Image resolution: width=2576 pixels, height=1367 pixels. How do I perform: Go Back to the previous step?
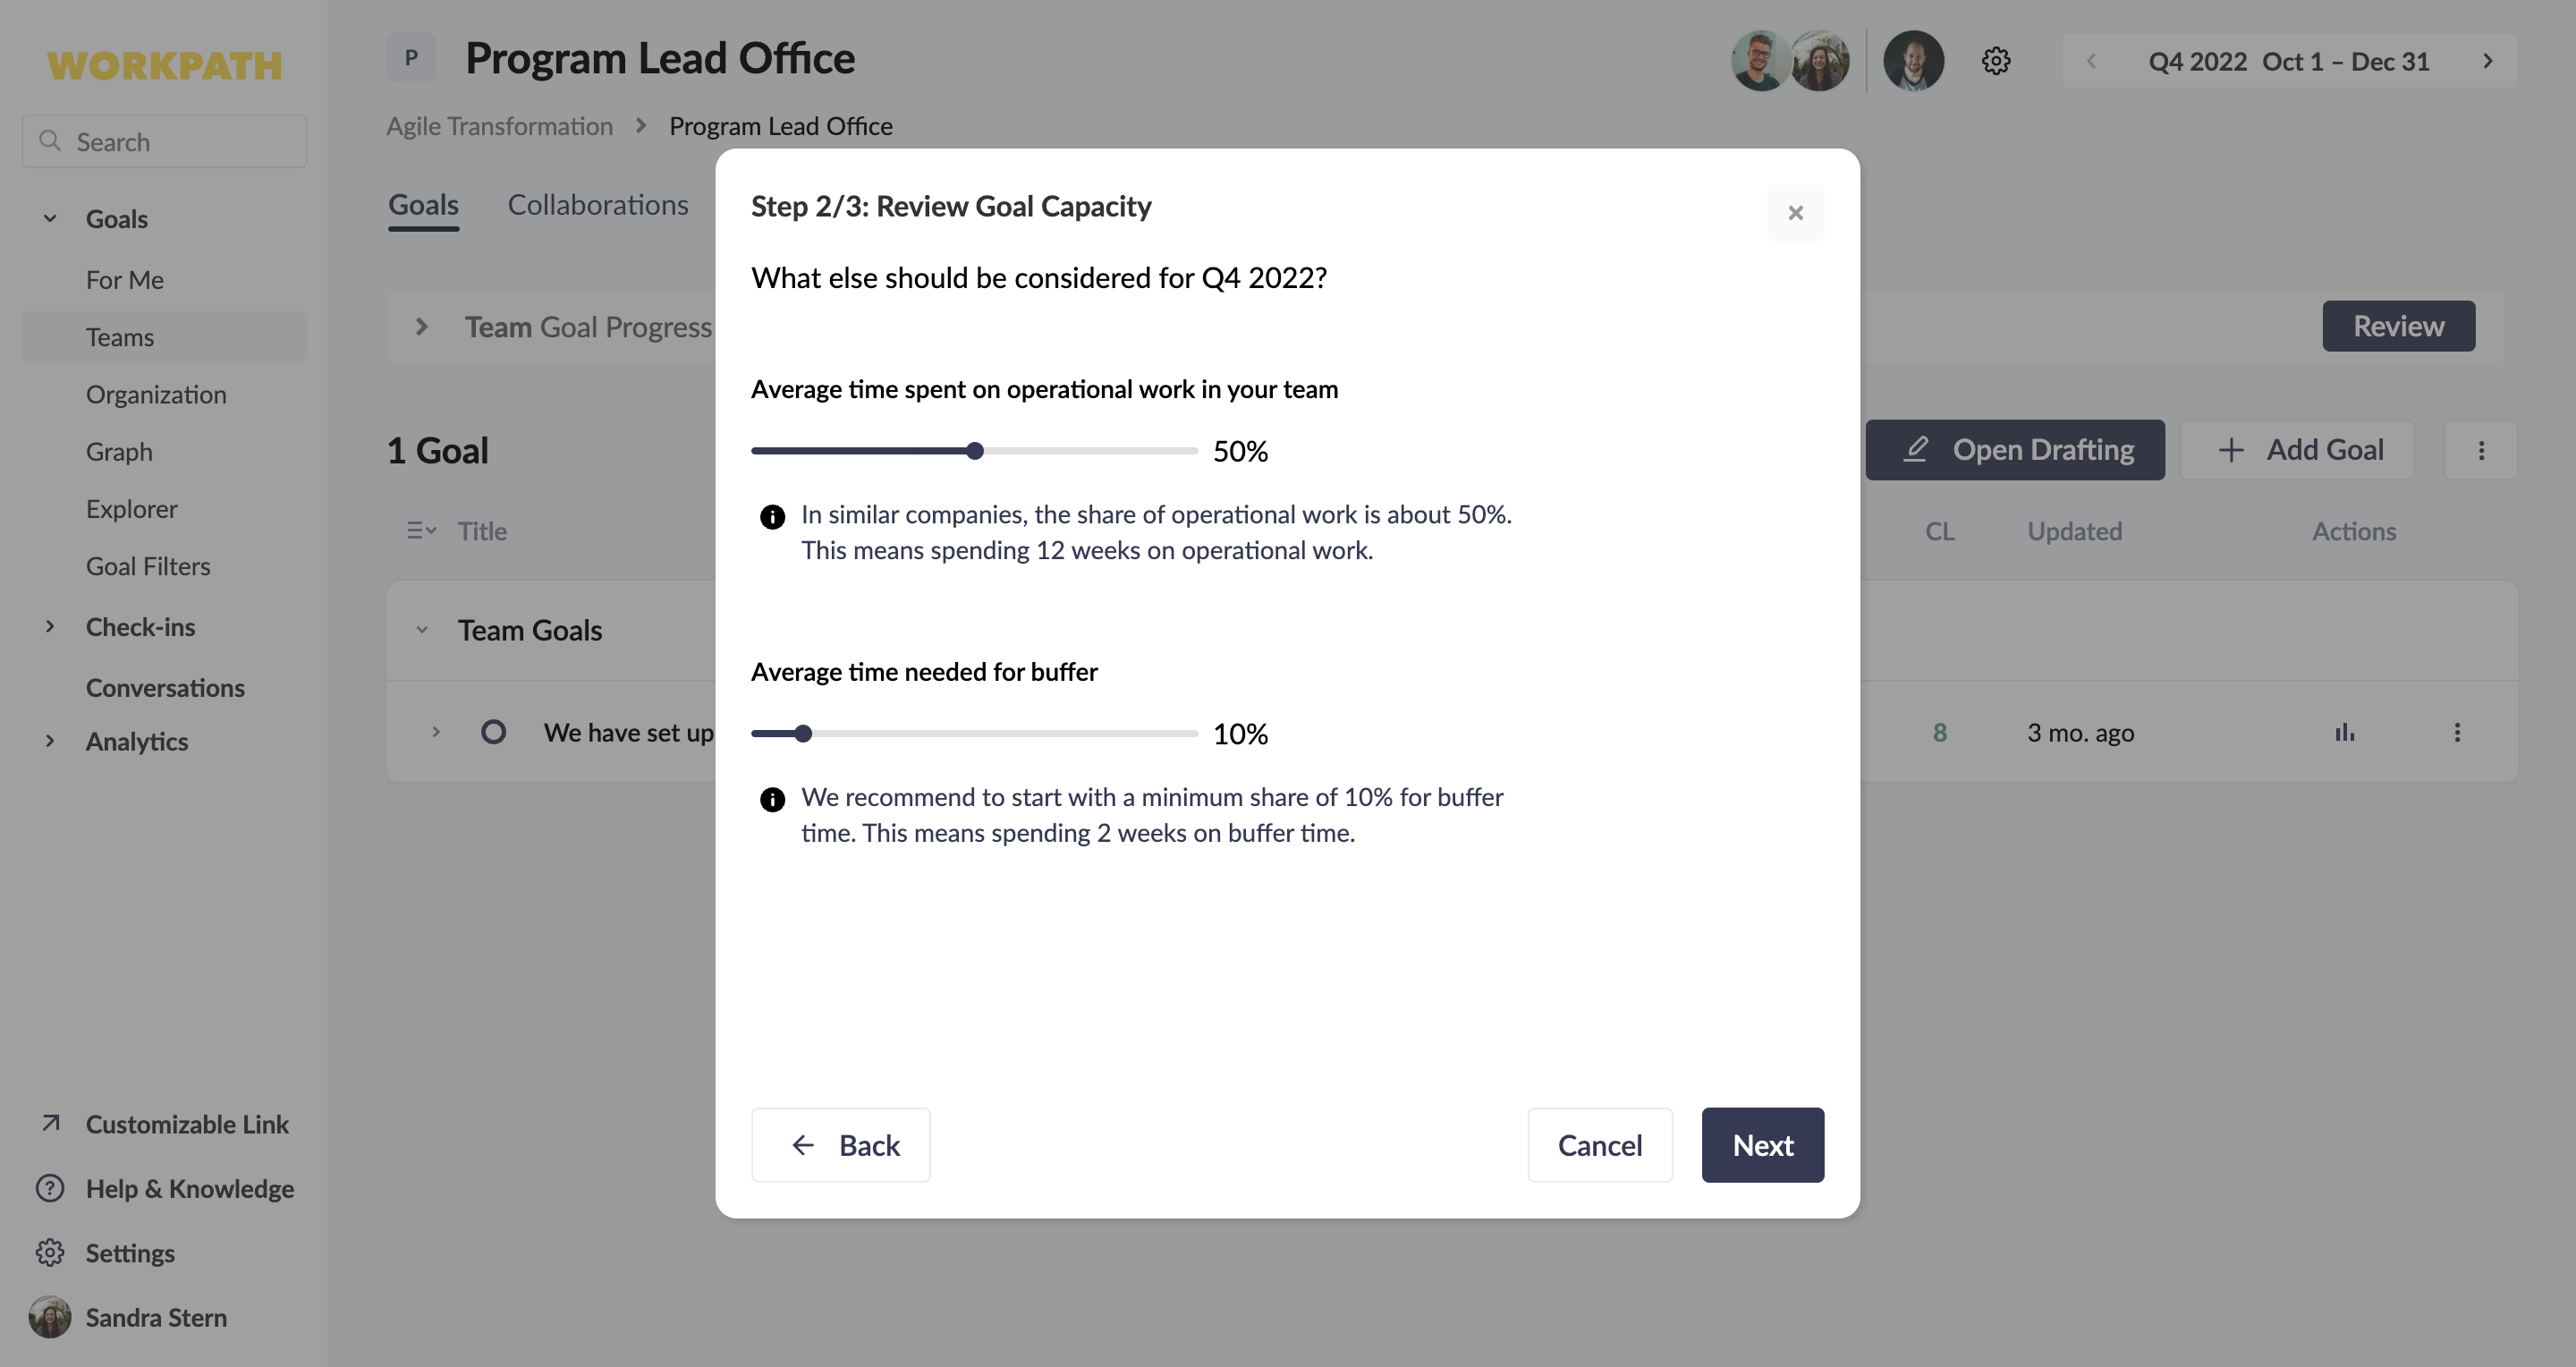pos(840,1145)
